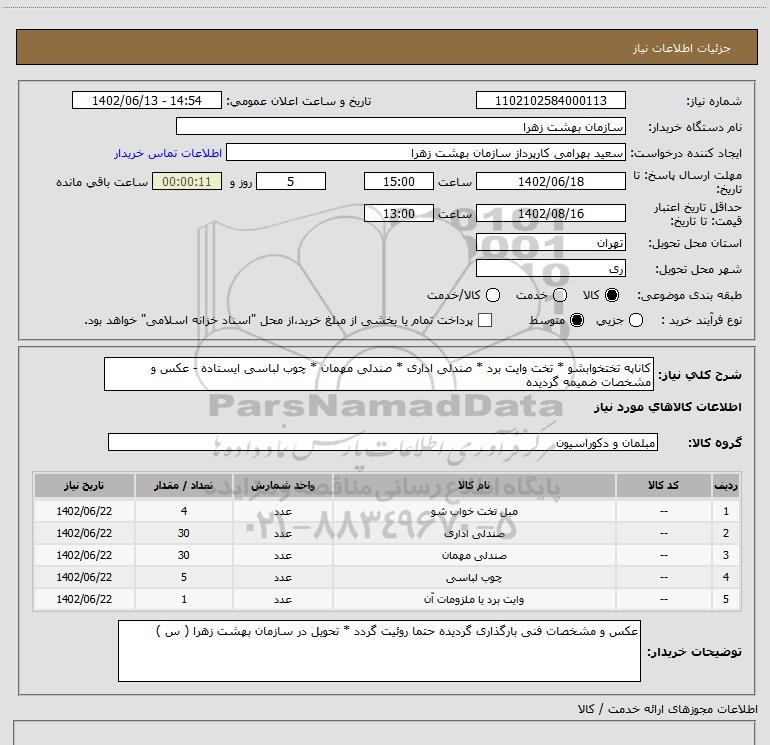770x745 pixels.
Task: Click quantity 1 in the وایت برد row
Action: 184,600
